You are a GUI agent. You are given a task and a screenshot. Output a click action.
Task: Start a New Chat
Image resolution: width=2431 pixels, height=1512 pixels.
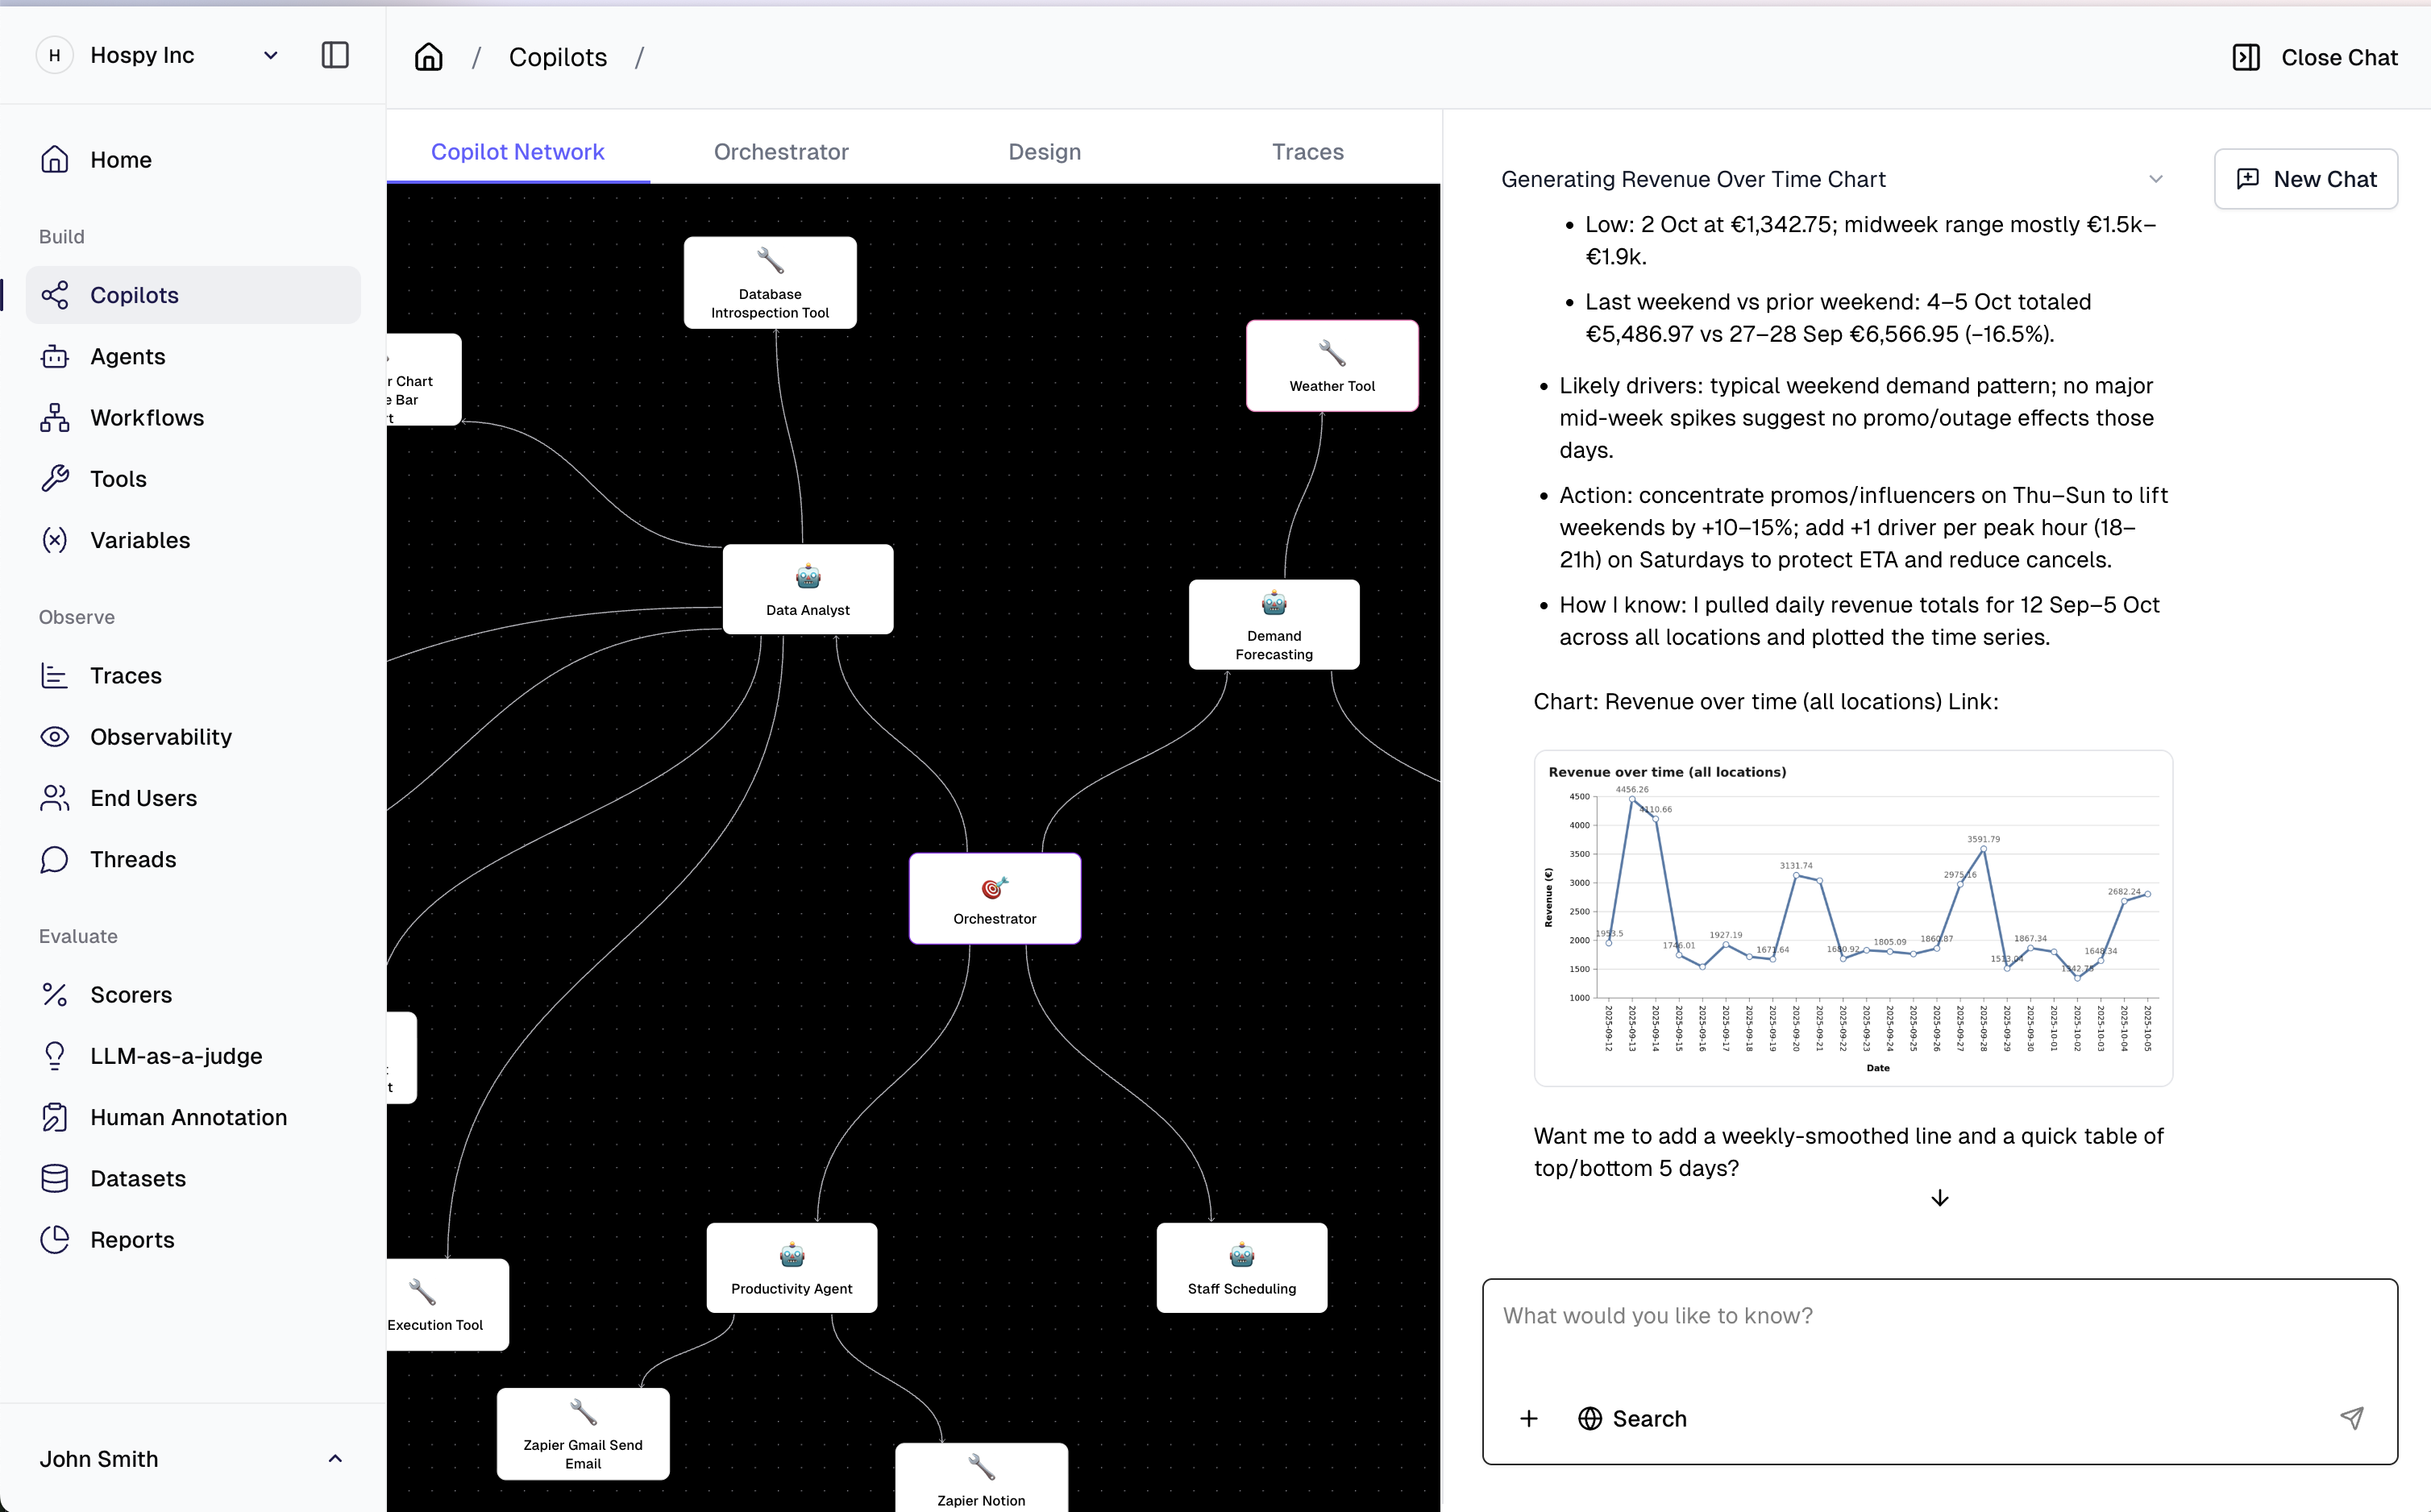[2306, 178]
